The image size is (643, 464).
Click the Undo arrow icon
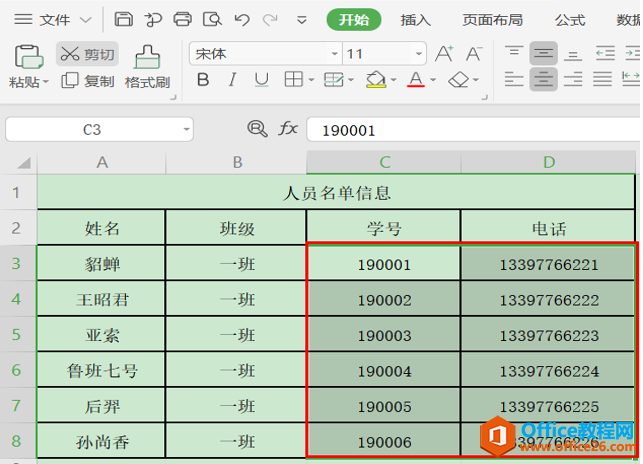click(241, 19)
